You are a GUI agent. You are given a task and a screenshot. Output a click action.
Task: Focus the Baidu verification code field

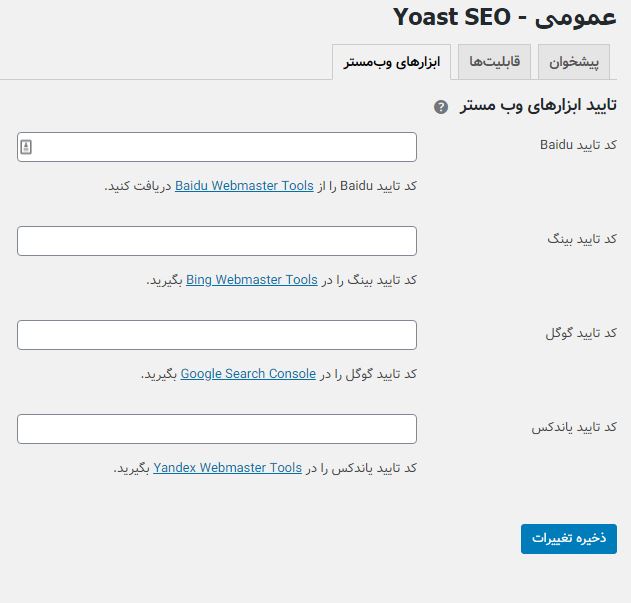(x=217, y=147)
